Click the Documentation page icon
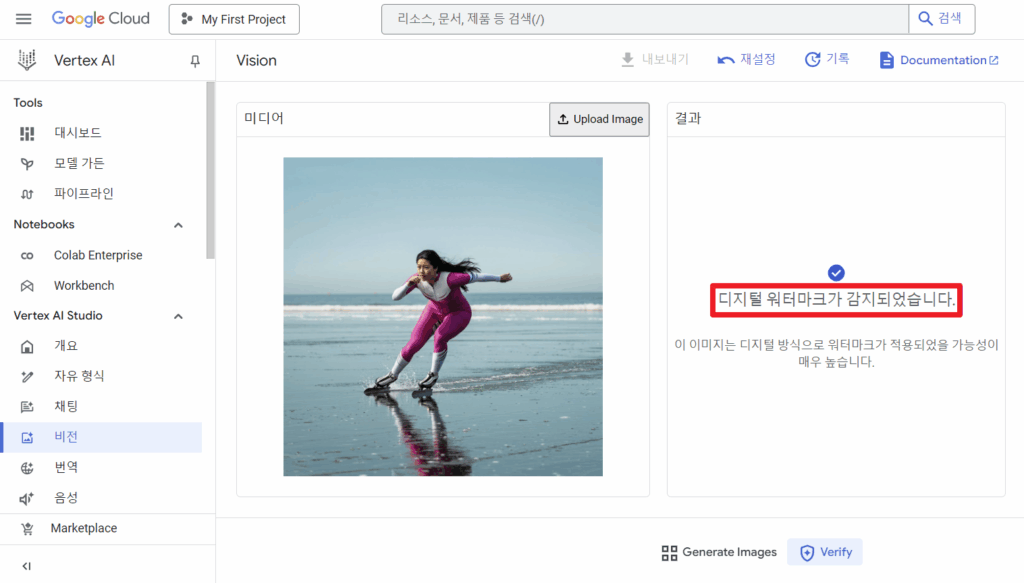The height and width of the screenshot is (583, 1024). click(886, 60)
